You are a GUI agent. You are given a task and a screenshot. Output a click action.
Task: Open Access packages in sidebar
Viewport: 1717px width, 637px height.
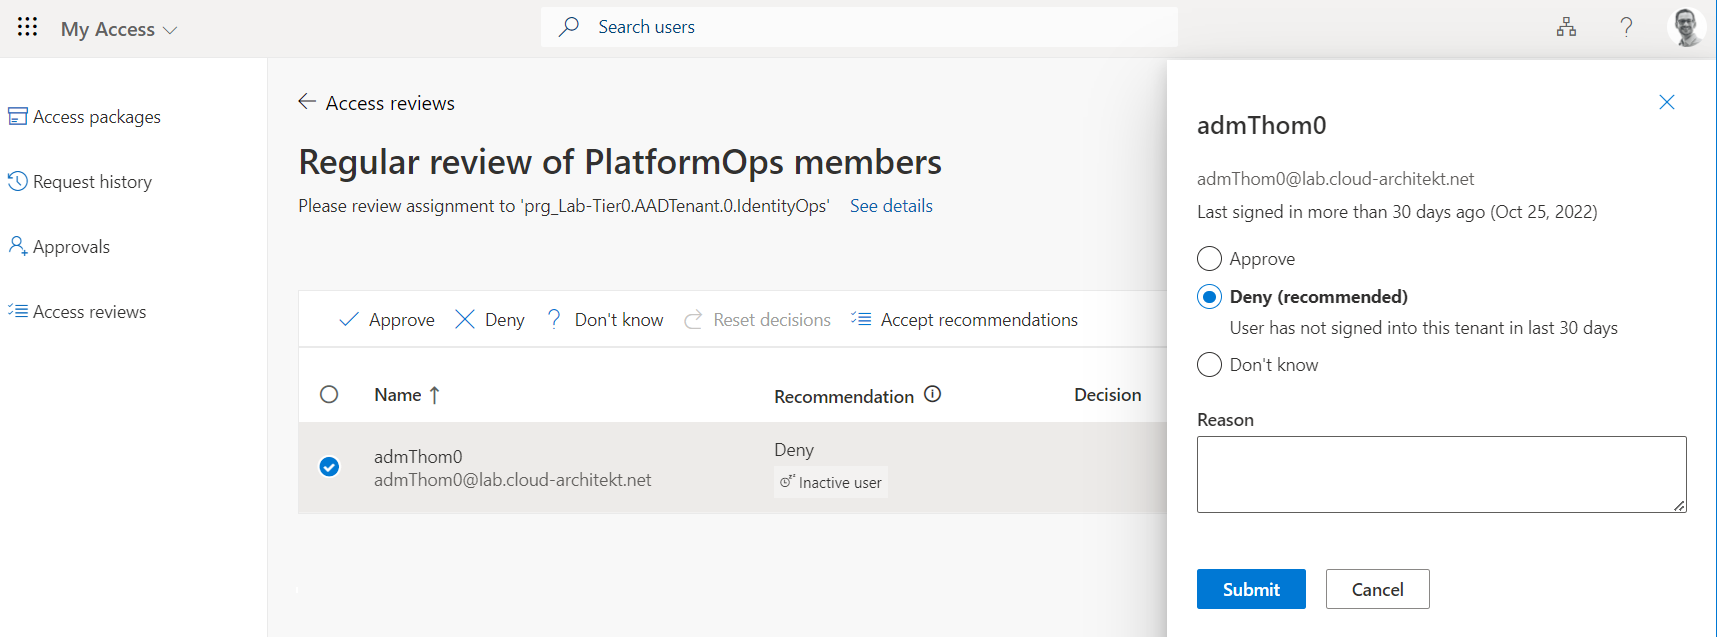pos(84,117)
